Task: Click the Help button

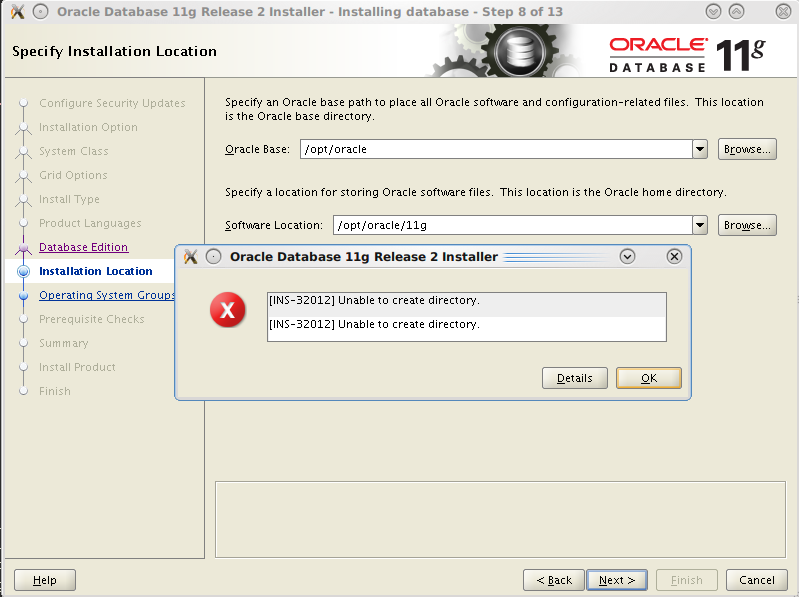Action: (x=45, y=580)
